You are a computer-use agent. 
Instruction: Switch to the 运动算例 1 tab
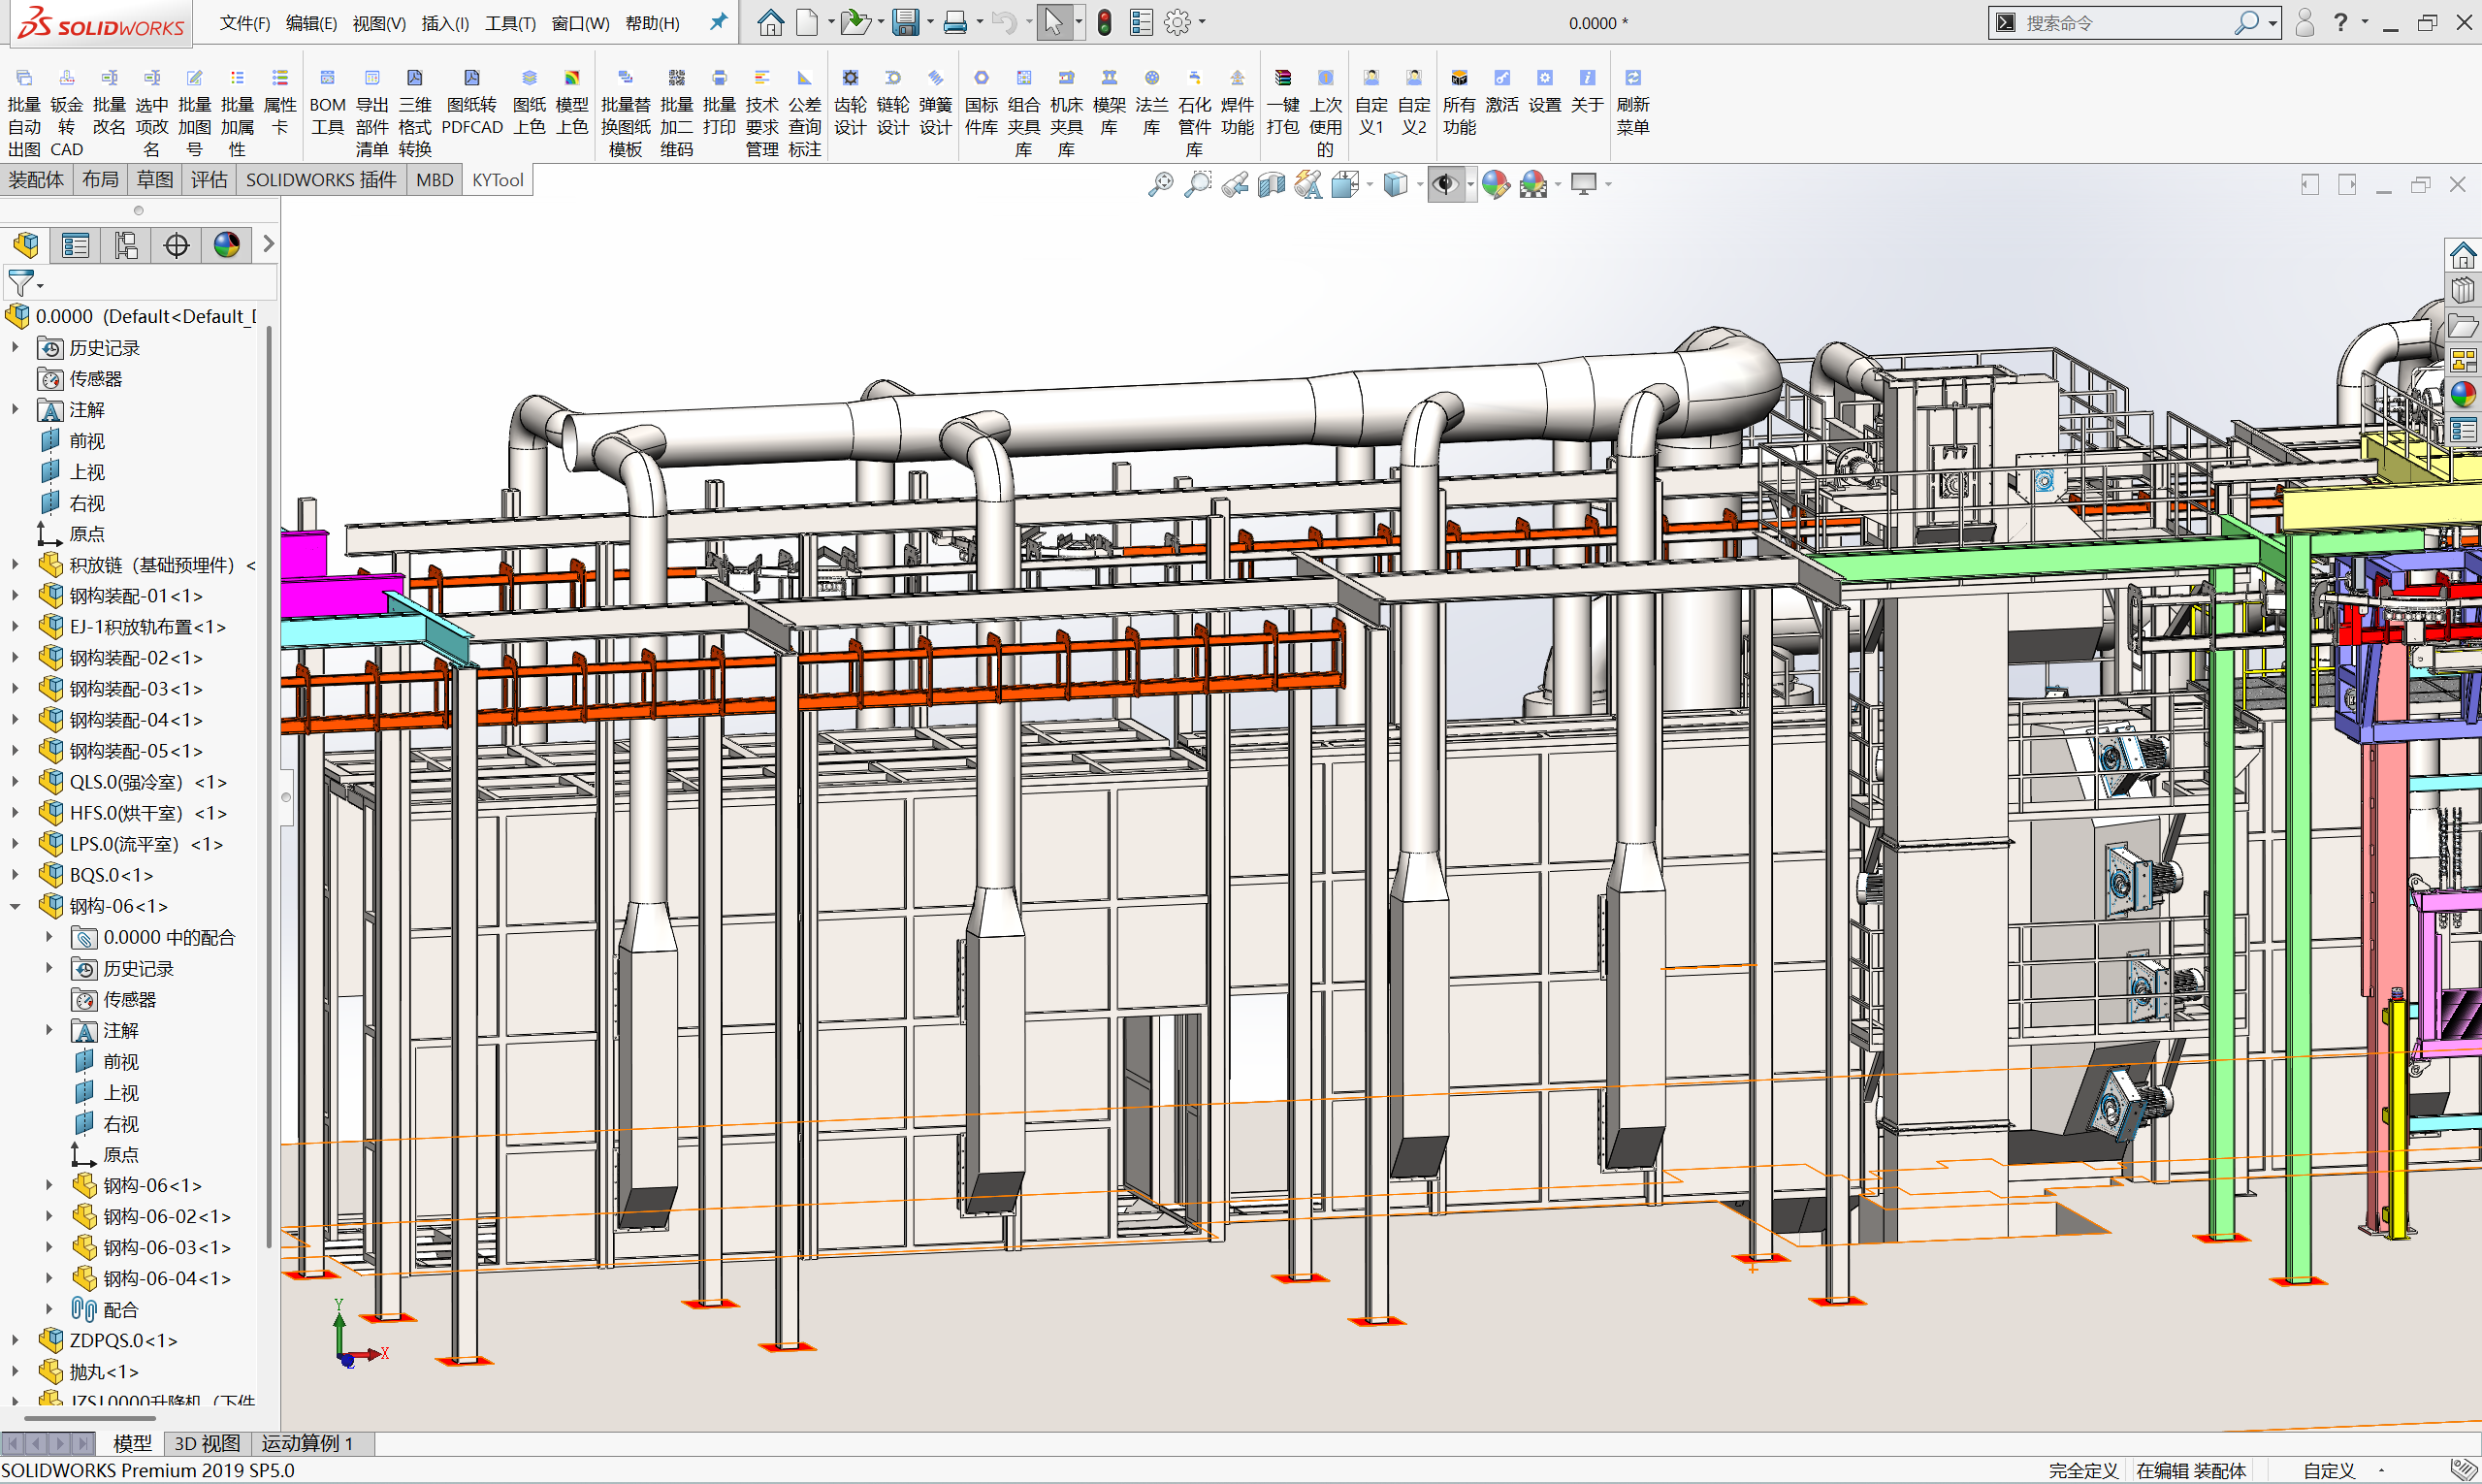tap(307, 1443)
